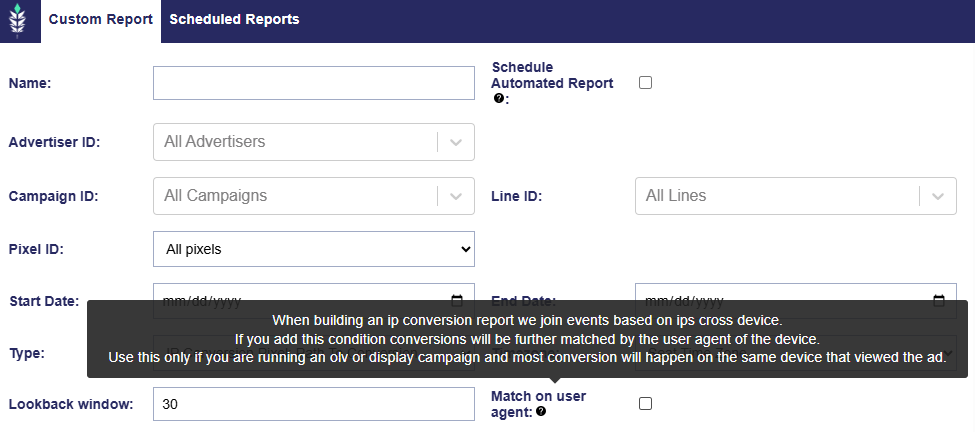Screen dimensions: 975x432
Task: Click the leaf logo icon
Action: [19, 20]
